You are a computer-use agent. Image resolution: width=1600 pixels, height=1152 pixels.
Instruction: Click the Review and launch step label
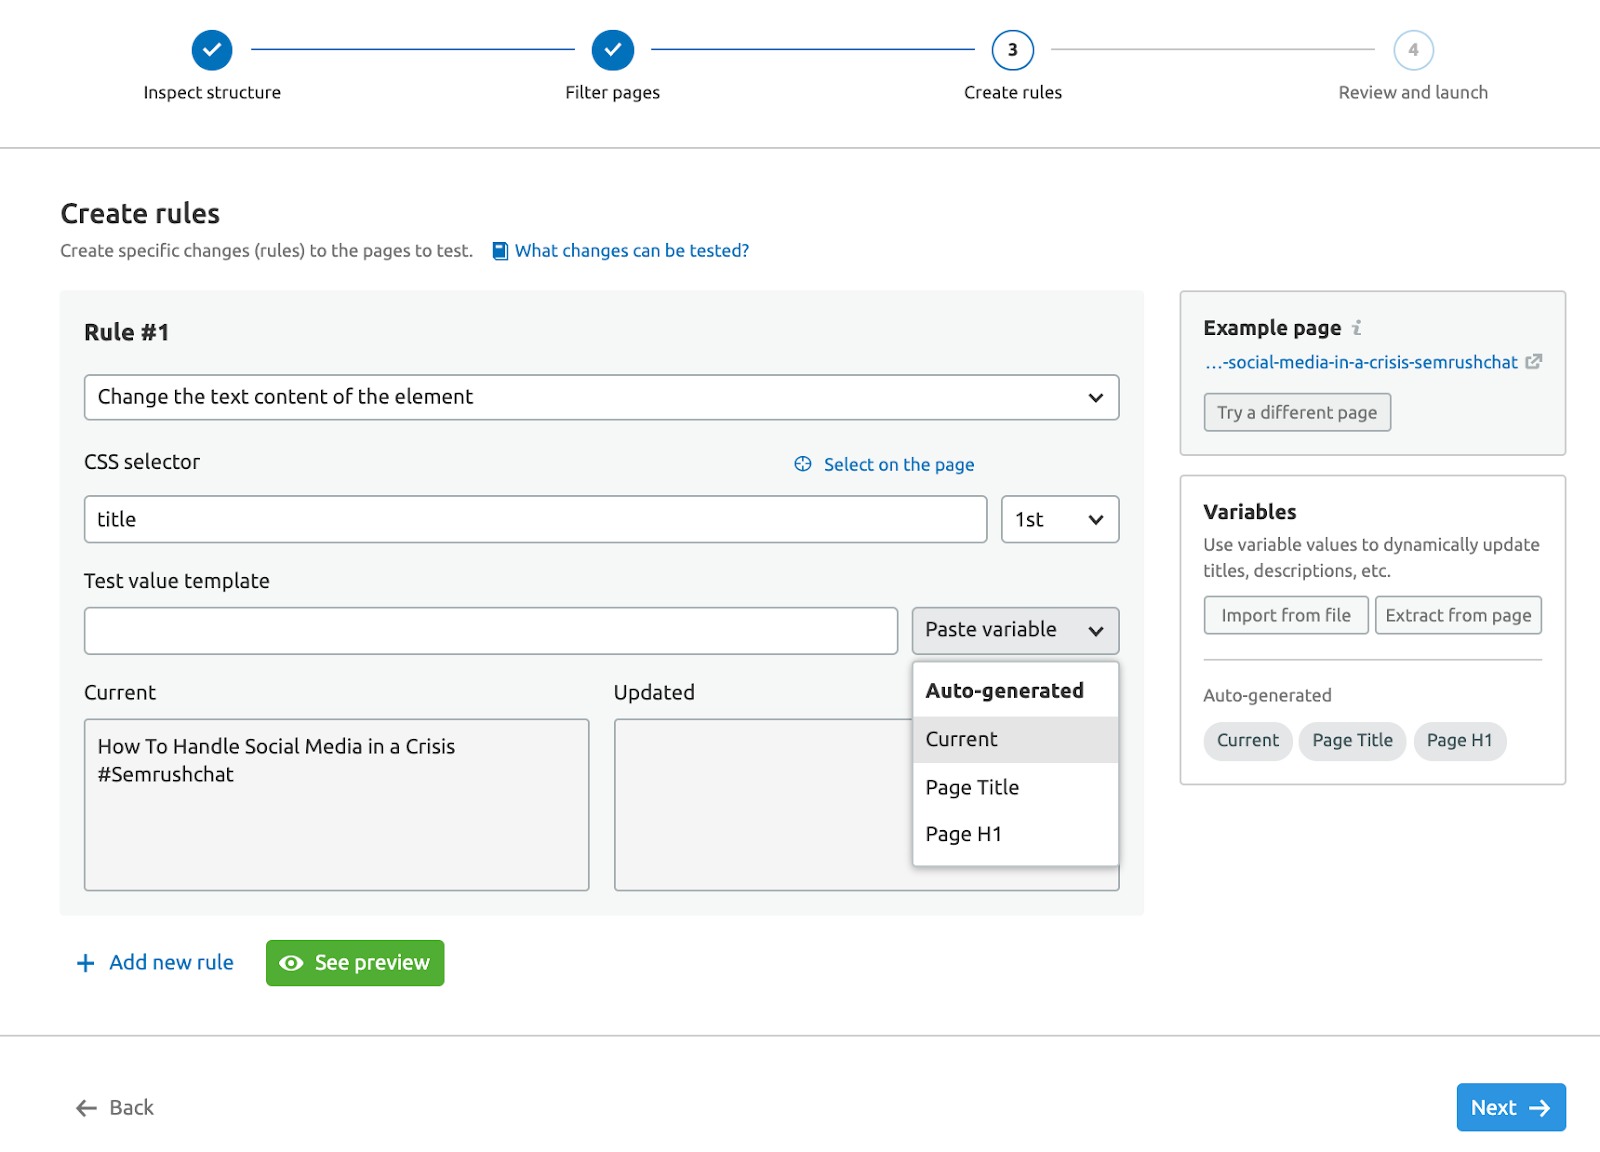[1413, 93]
